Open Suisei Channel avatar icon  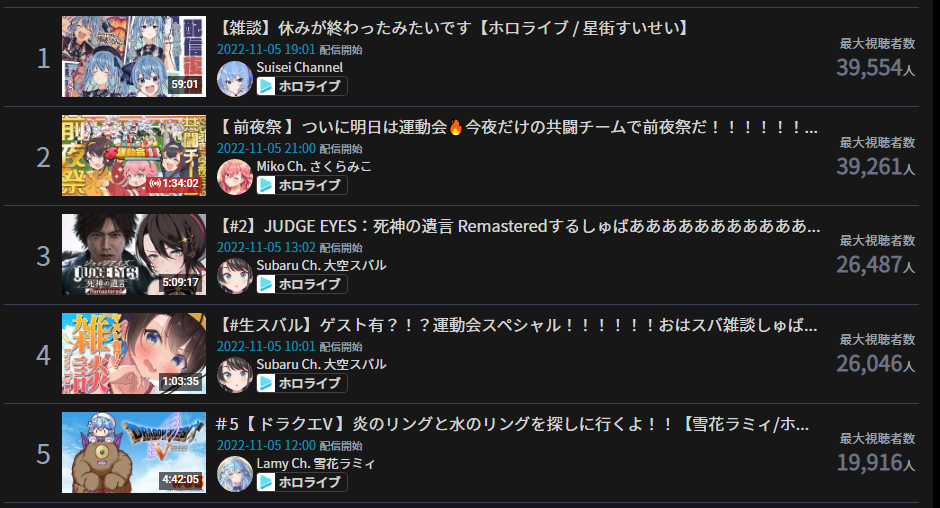point(234,79)
